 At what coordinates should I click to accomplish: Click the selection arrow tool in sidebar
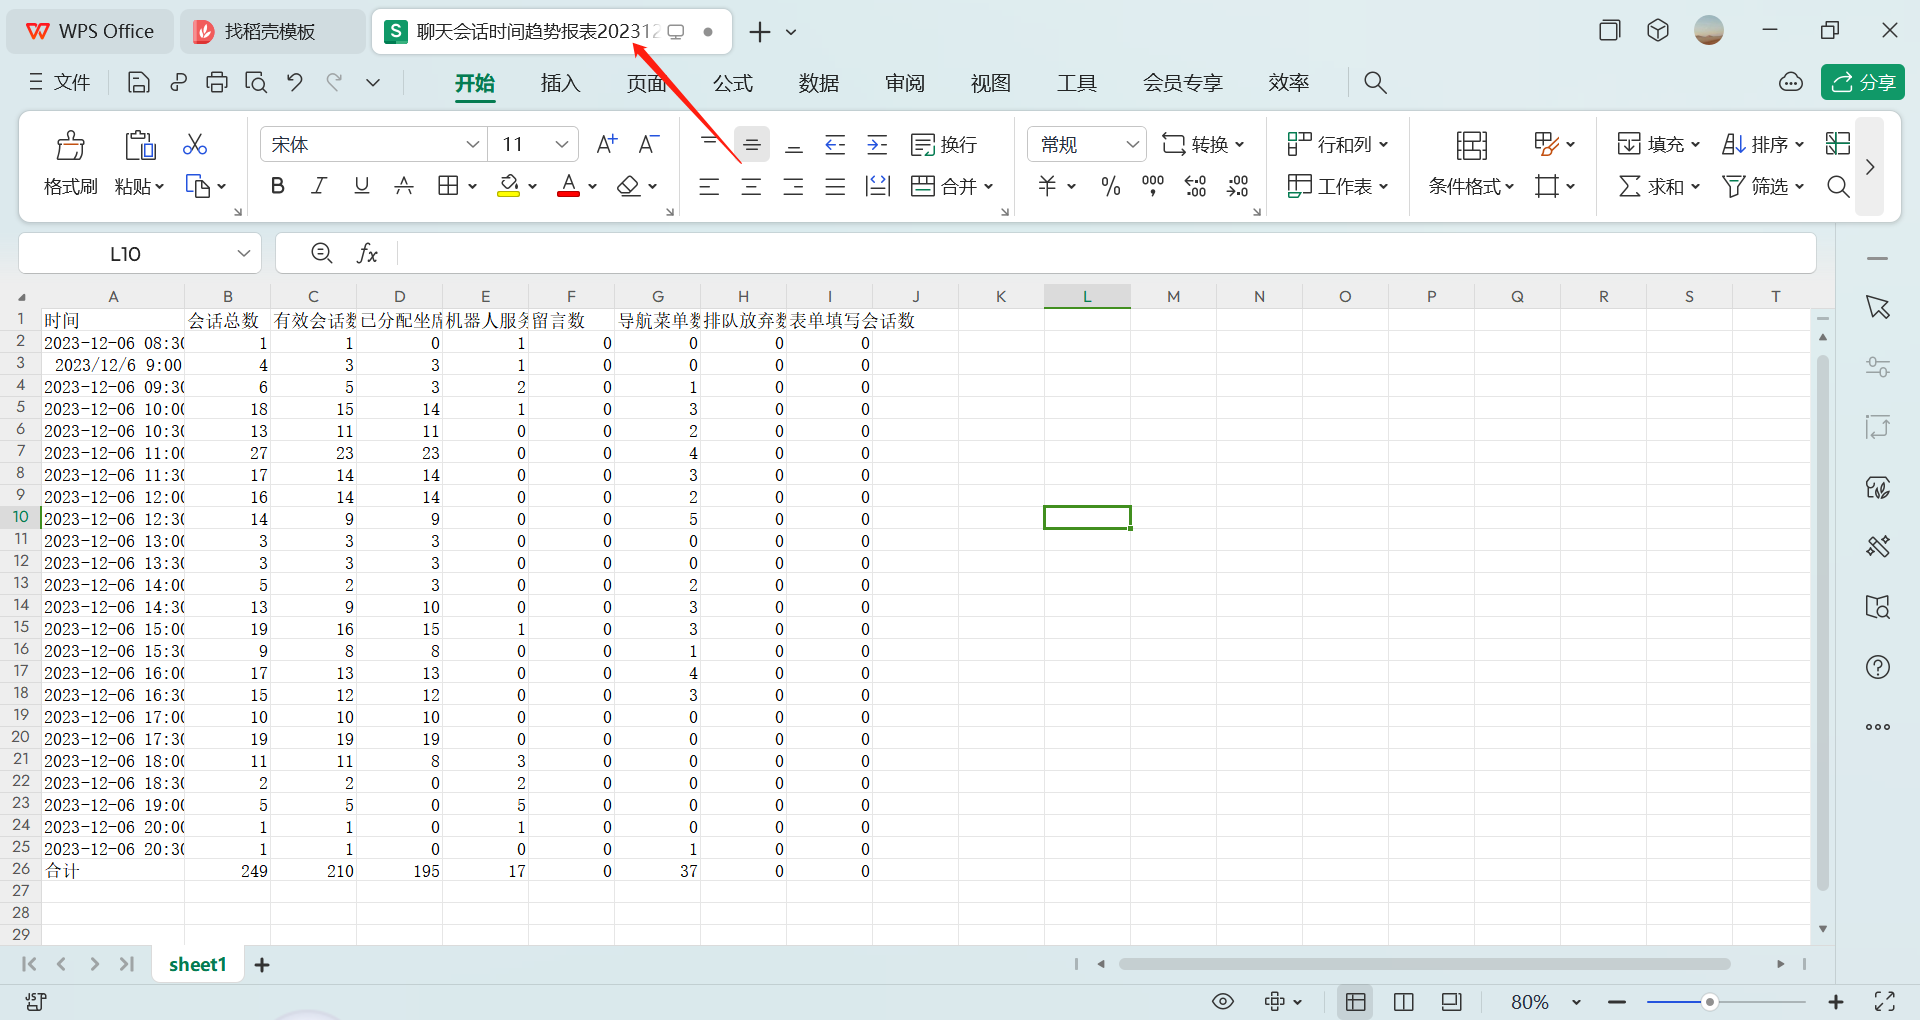pyautogui.click(x=1878, y=307)
